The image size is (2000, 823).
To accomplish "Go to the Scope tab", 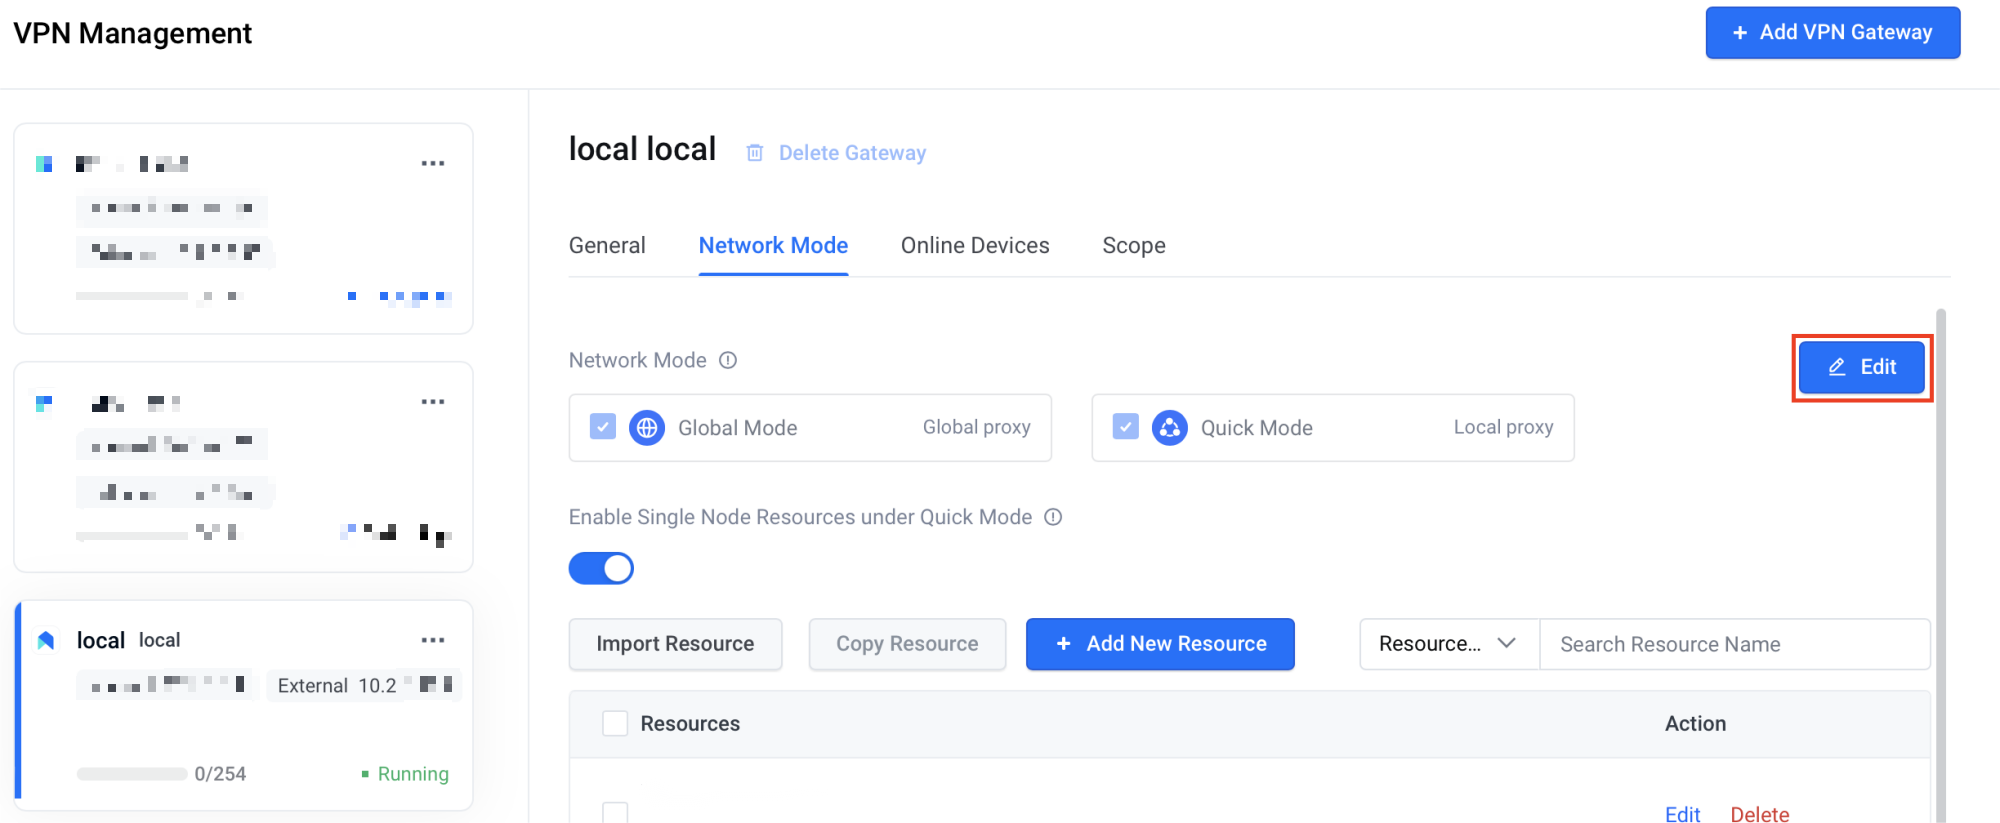I will [x=1134, y=246].
